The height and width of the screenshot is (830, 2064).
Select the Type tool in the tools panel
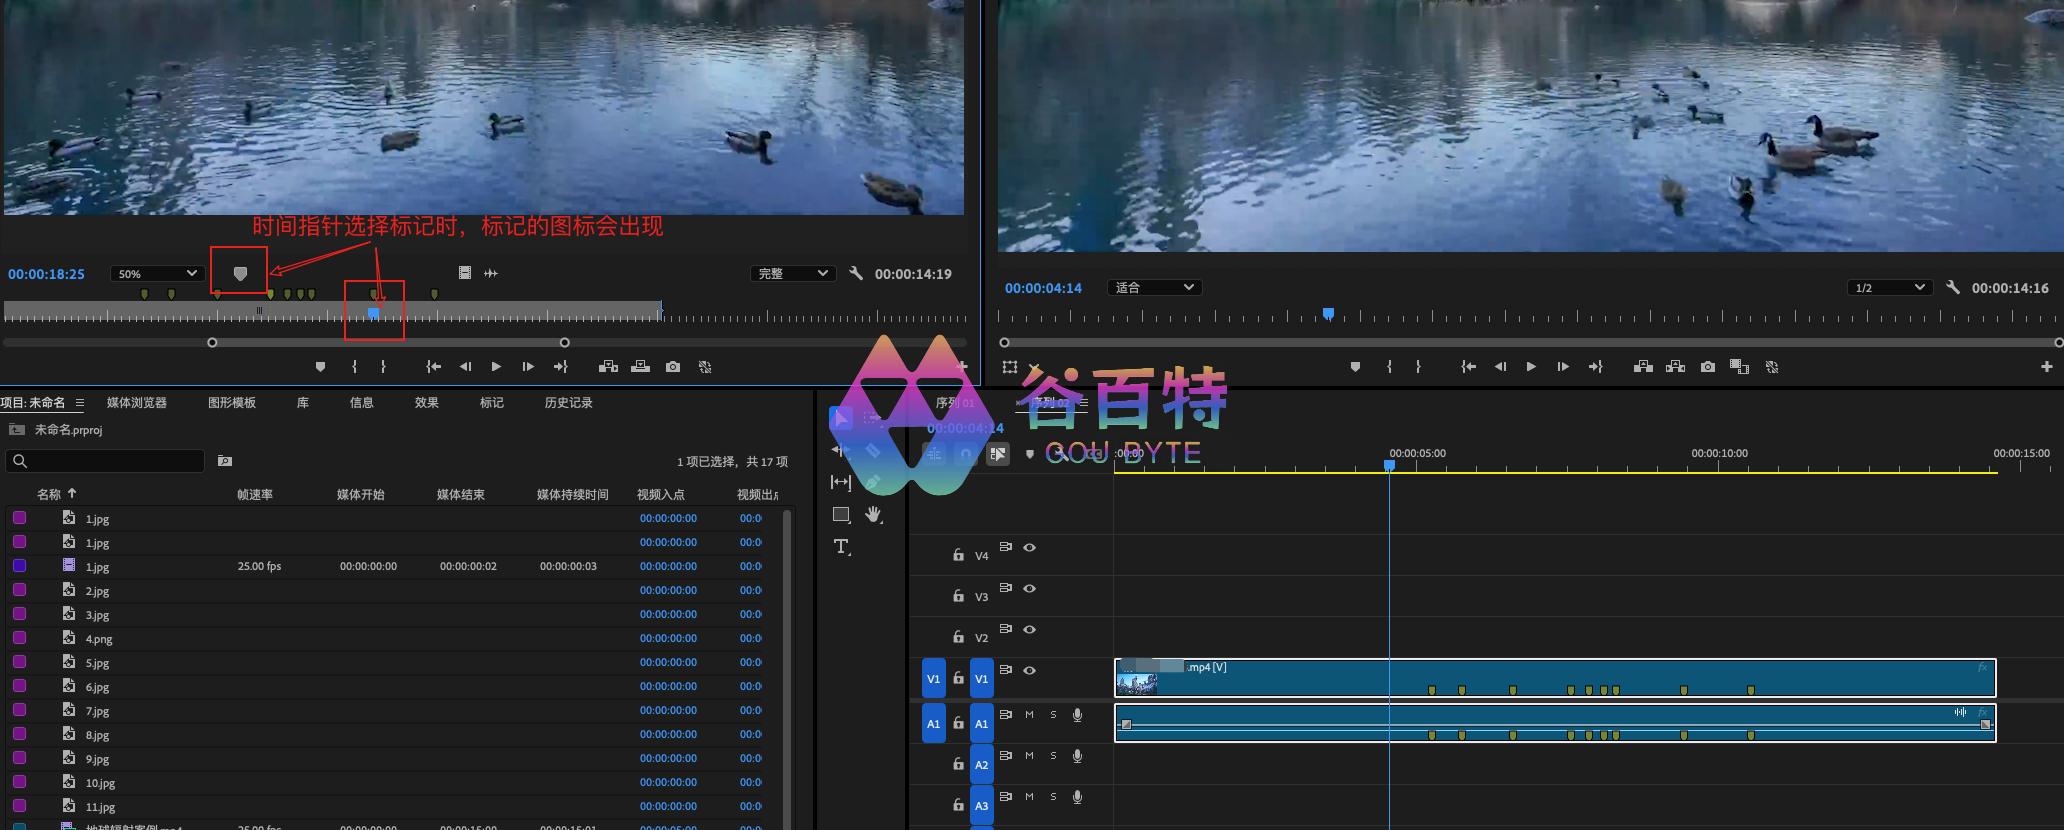tap(841, 546)
